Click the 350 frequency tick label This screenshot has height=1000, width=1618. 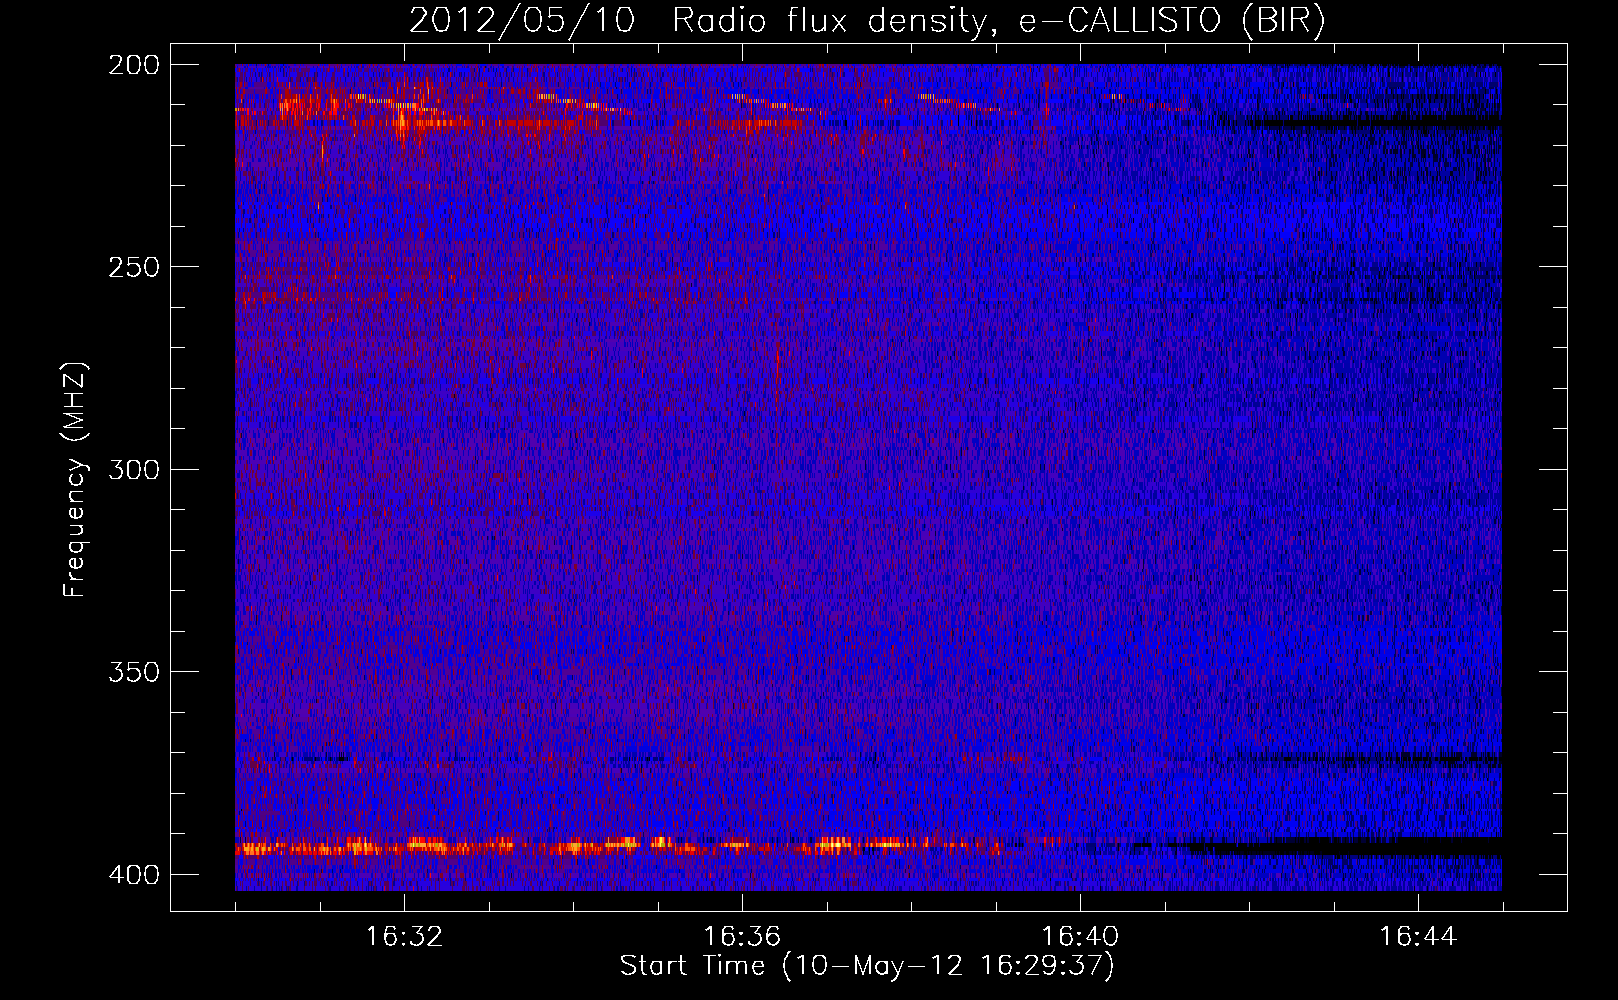pyautogui.click(x=133, y=672)
